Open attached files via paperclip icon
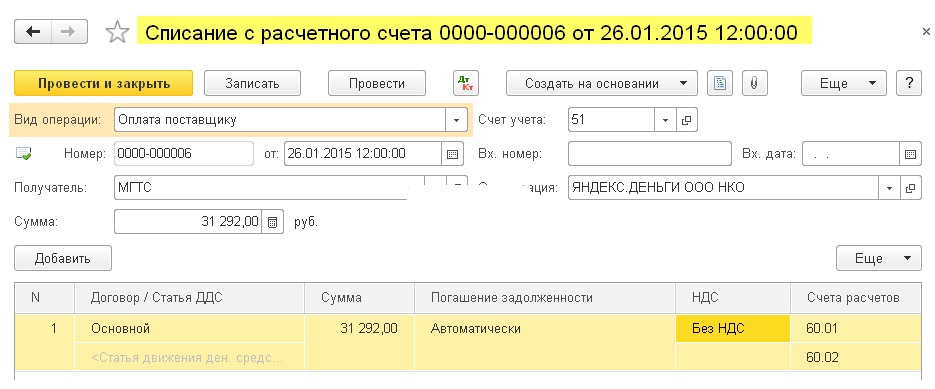The width and height of the screenshot is (935, 389). pos(754,84)
